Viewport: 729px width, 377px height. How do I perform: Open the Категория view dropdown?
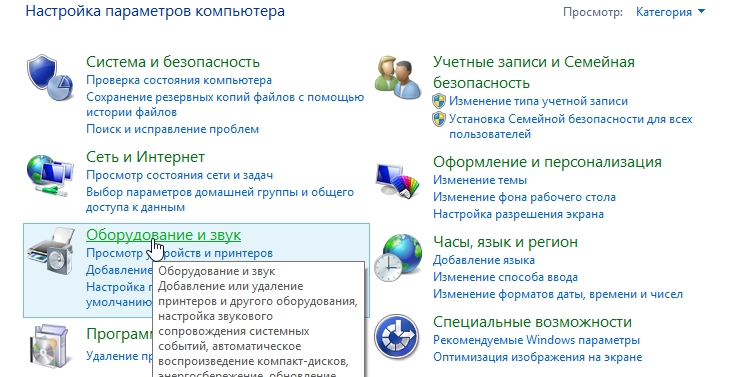[x=670, y=12]
